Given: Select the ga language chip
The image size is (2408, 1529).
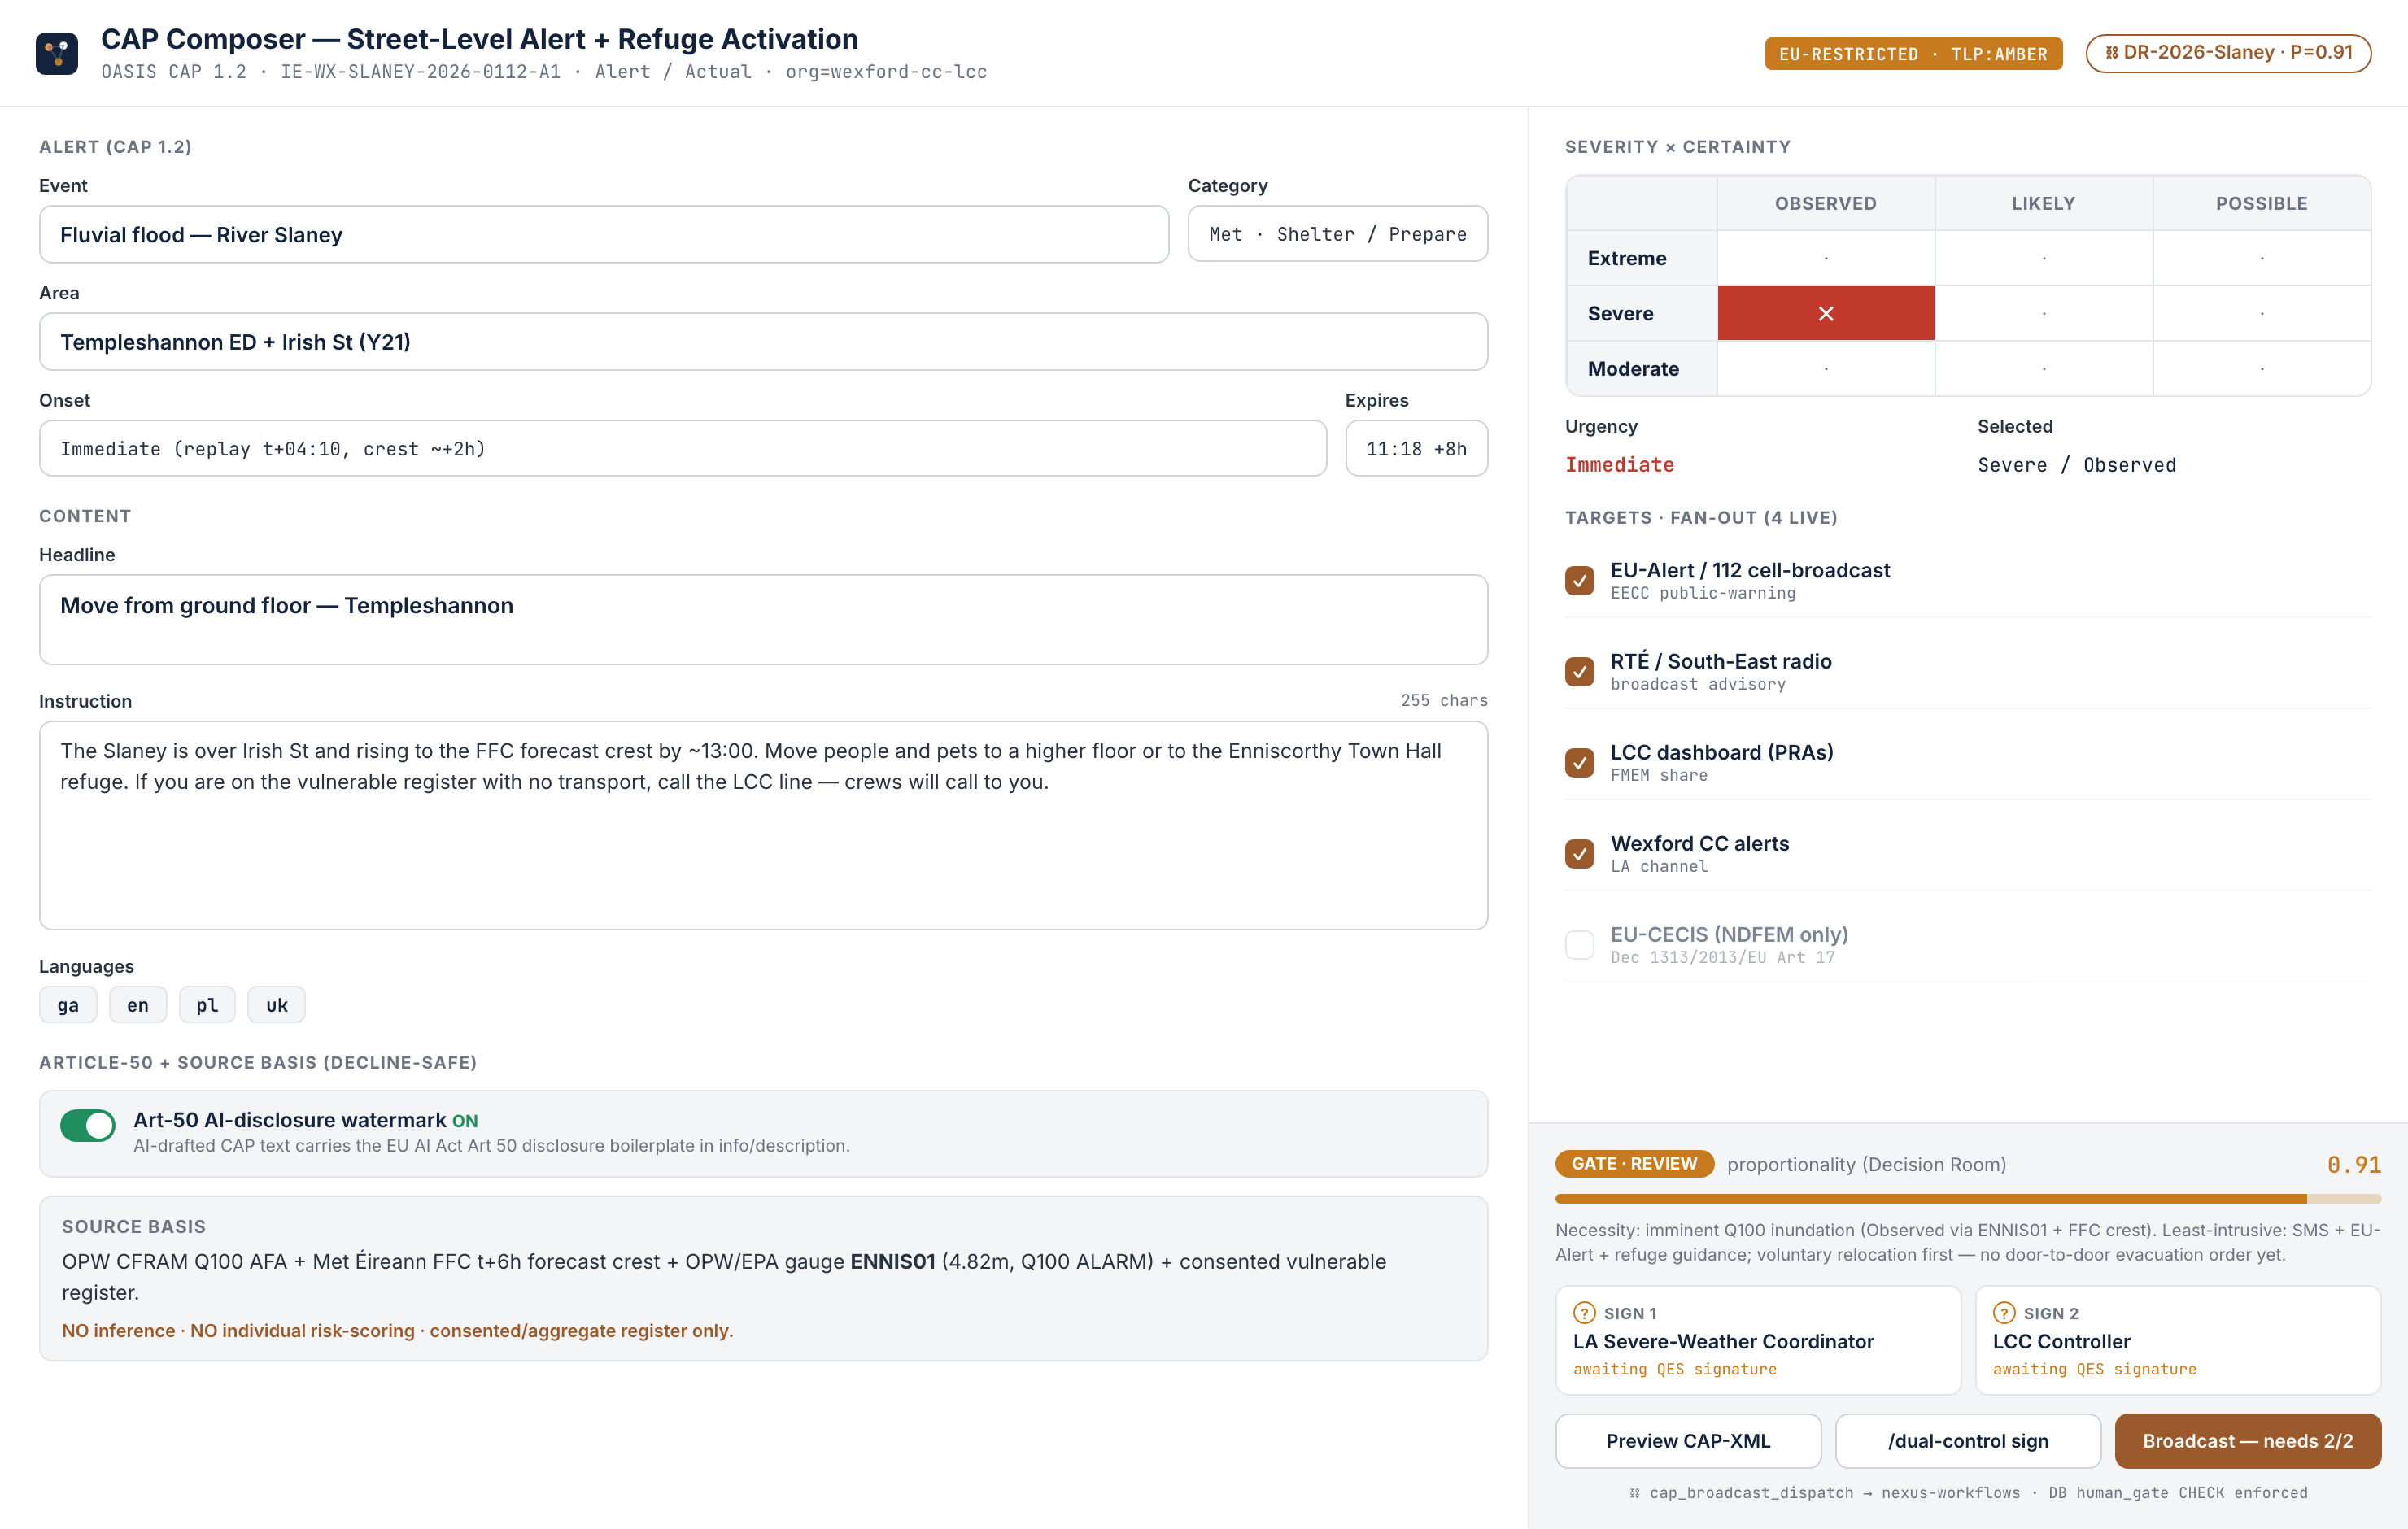Looking at the screenshot, I should (x=68, y=1005).
